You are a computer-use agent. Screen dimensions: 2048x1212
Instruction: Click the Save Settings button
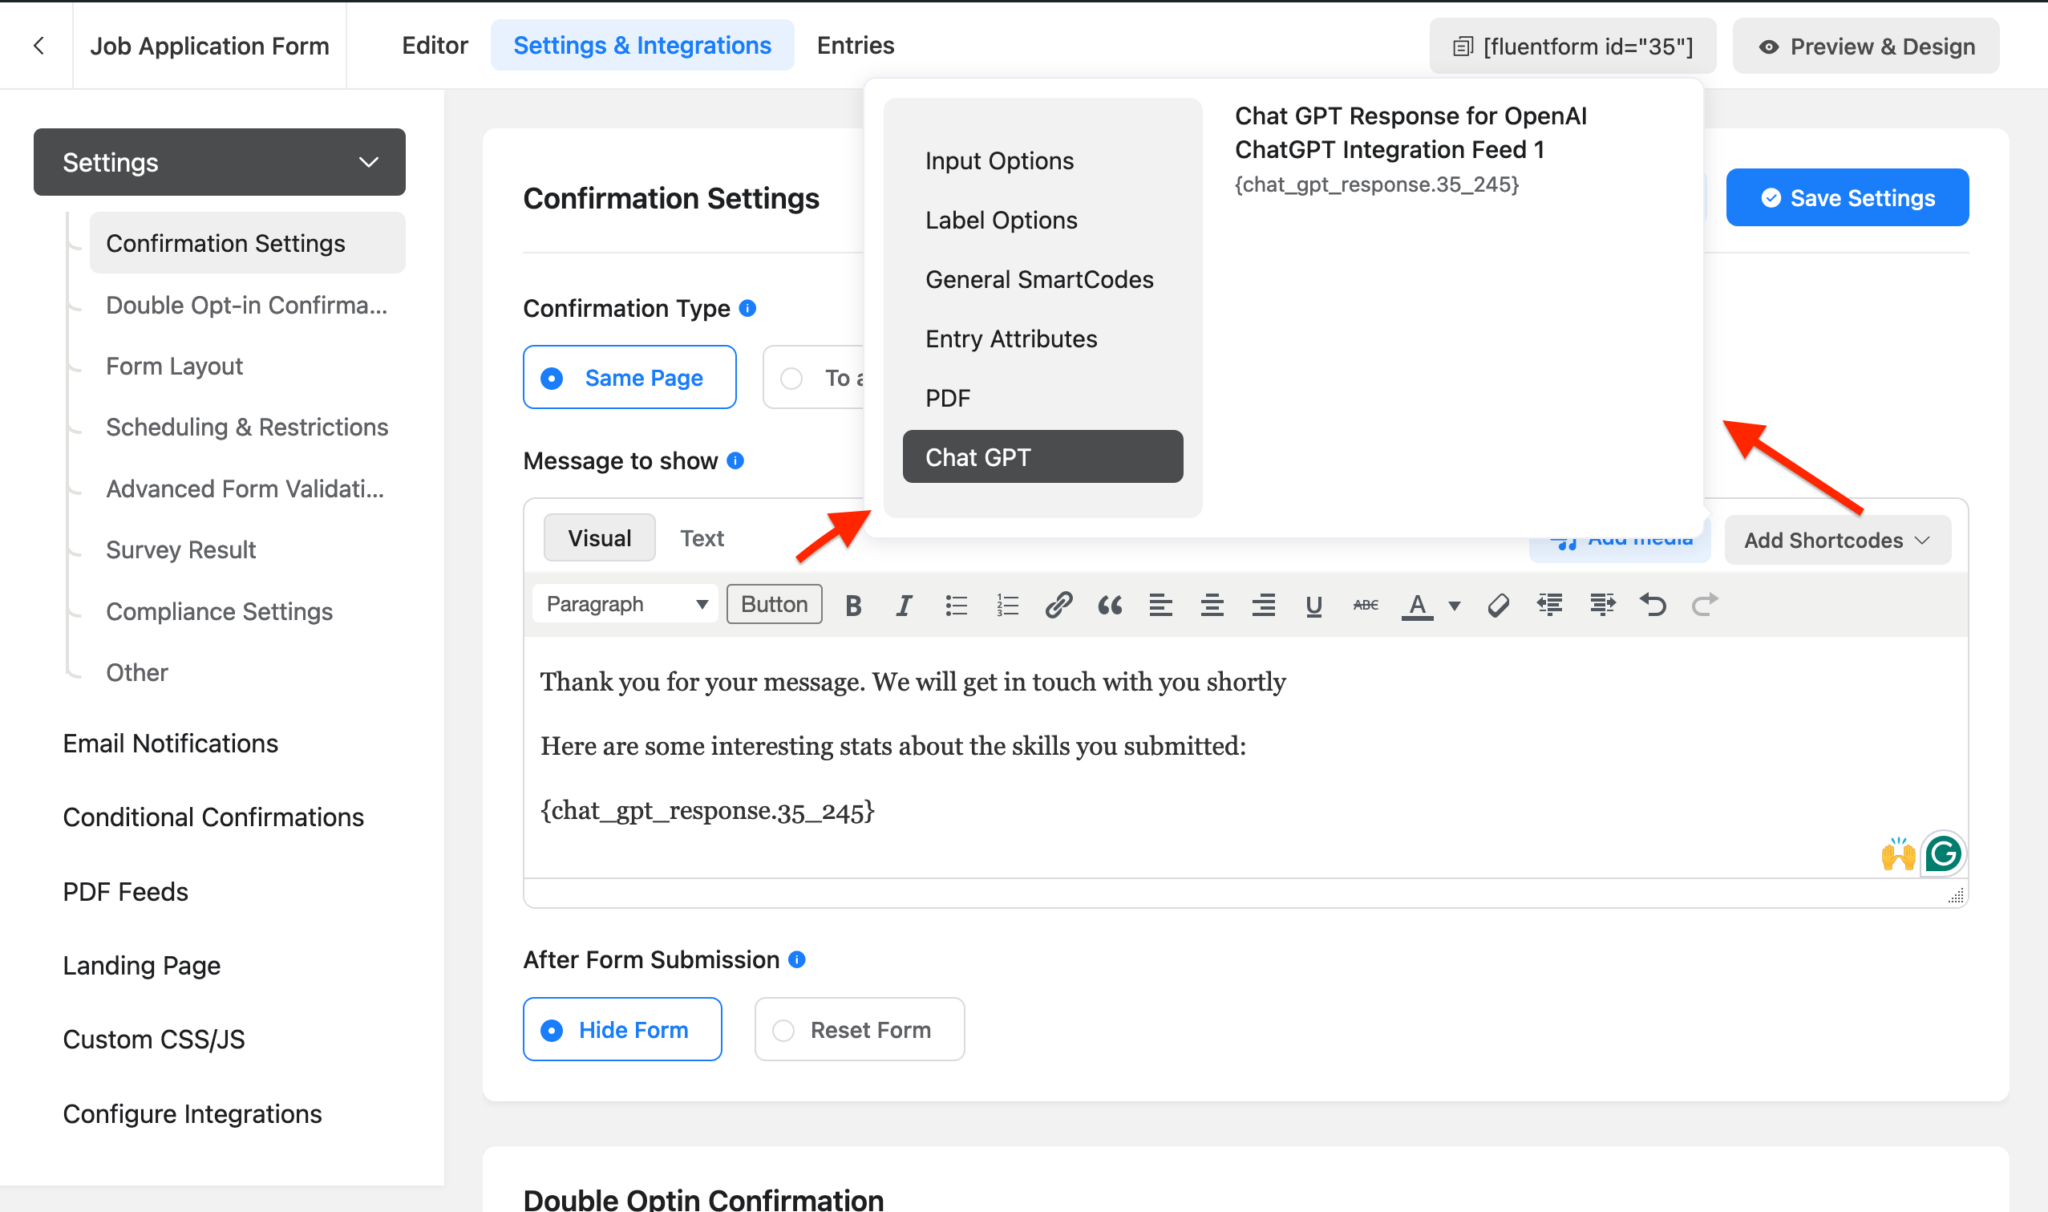[1846, 197]
